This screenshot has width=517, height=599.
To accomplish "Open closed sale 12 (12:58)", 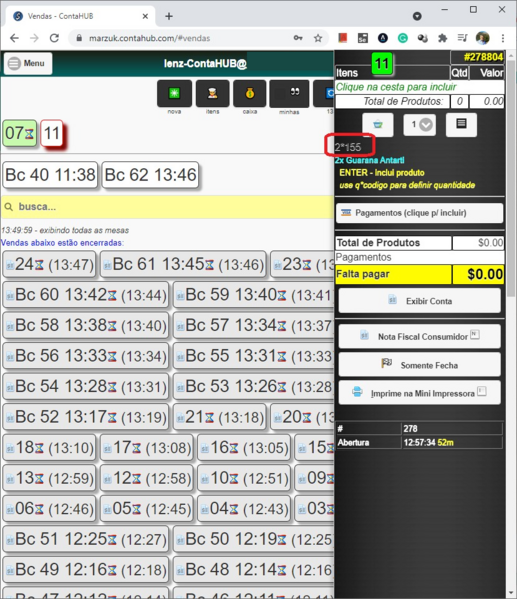I will pos(147,478).
